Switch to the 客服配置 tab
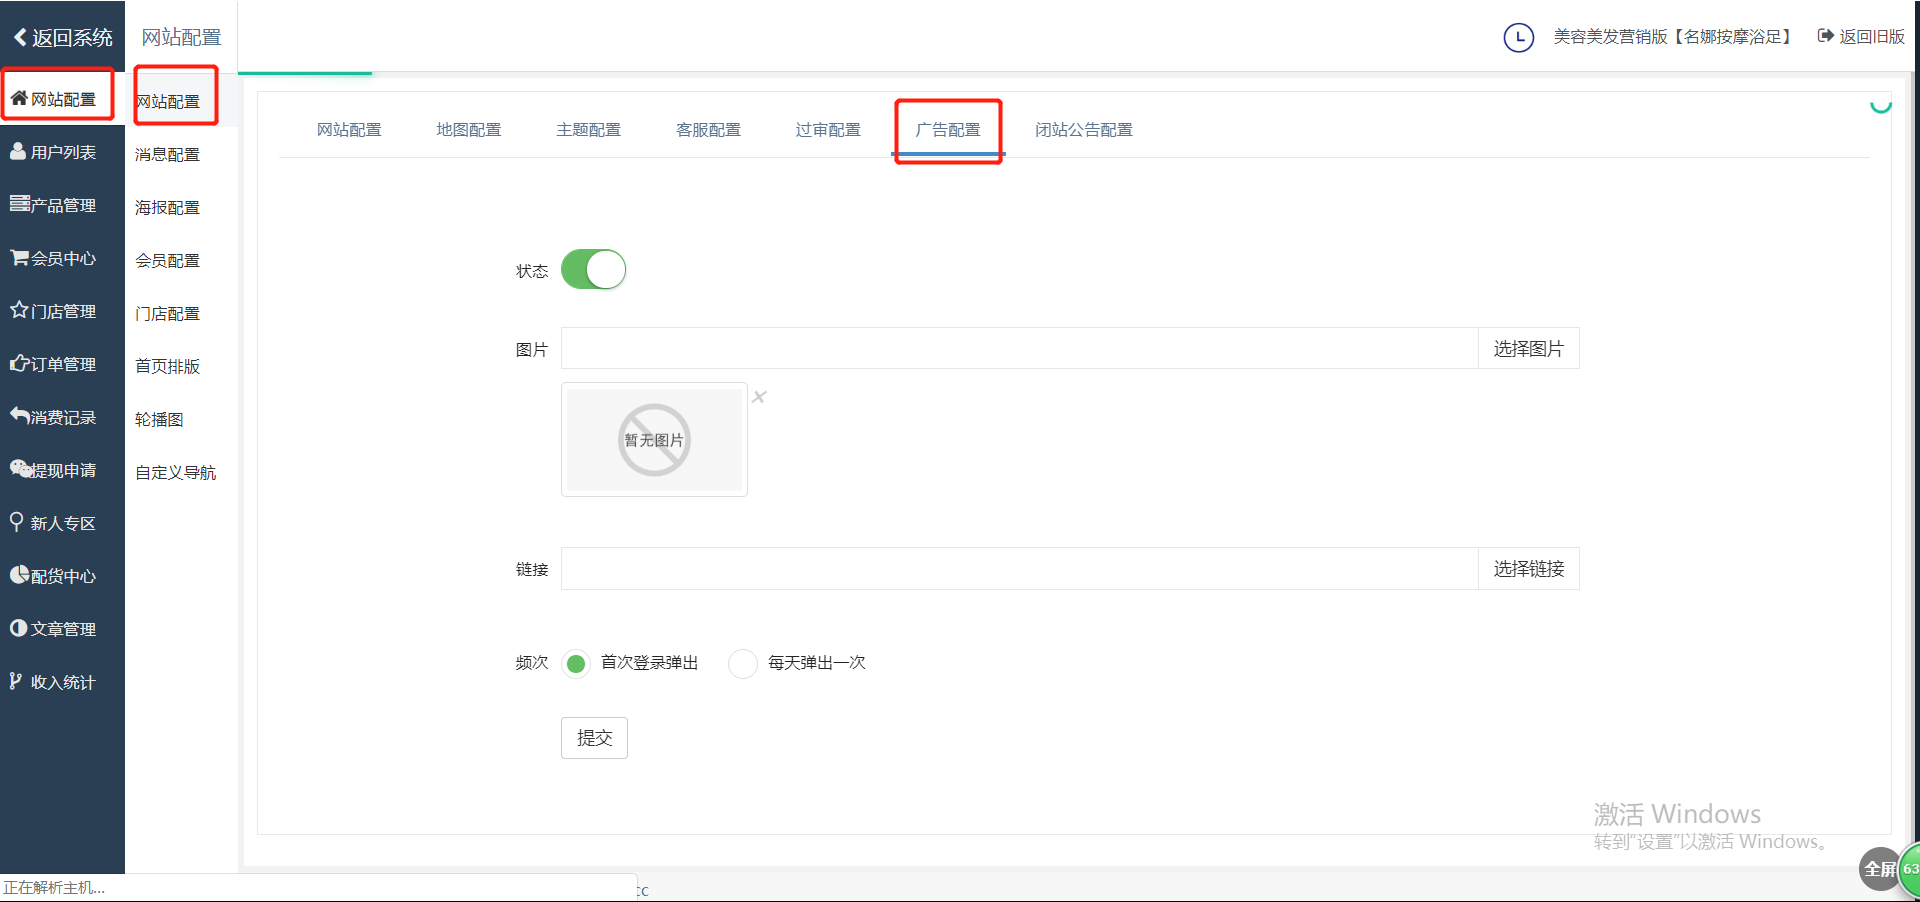Viewport: 1920px width, 902px height. [709, 130]
